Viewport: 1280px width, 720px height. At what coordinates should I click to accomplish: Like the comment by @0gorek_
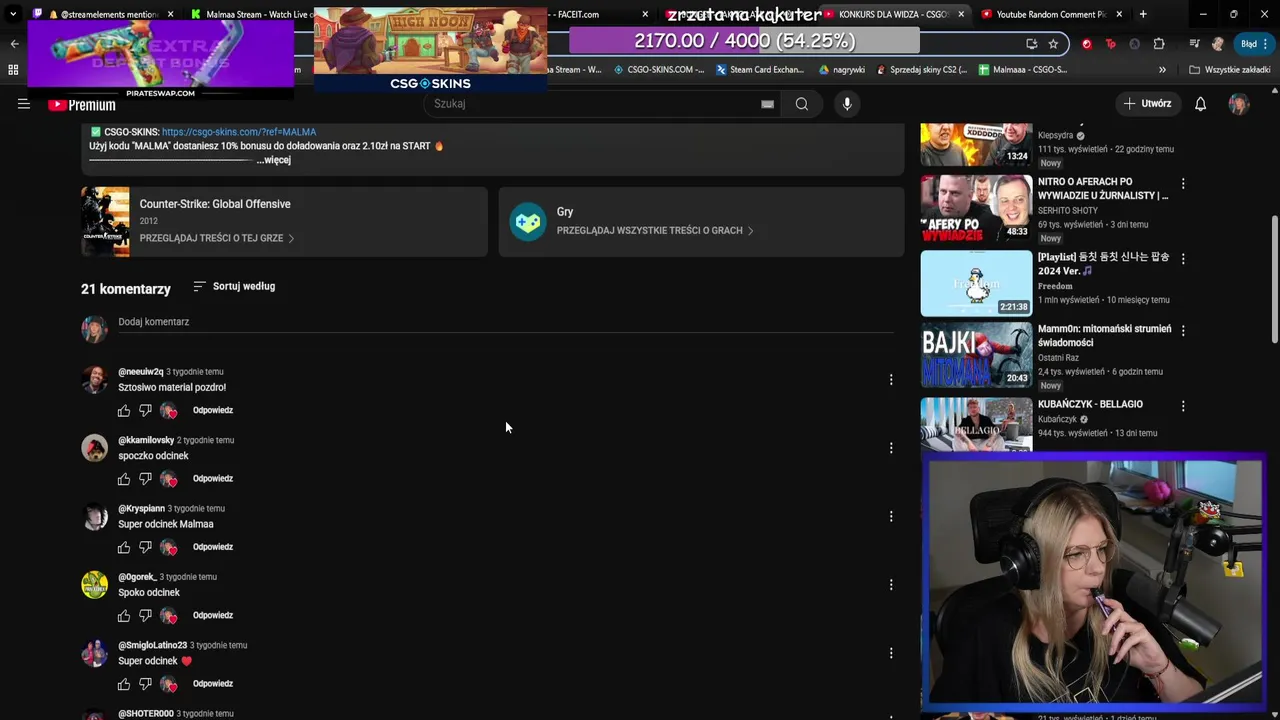(124, 616)
